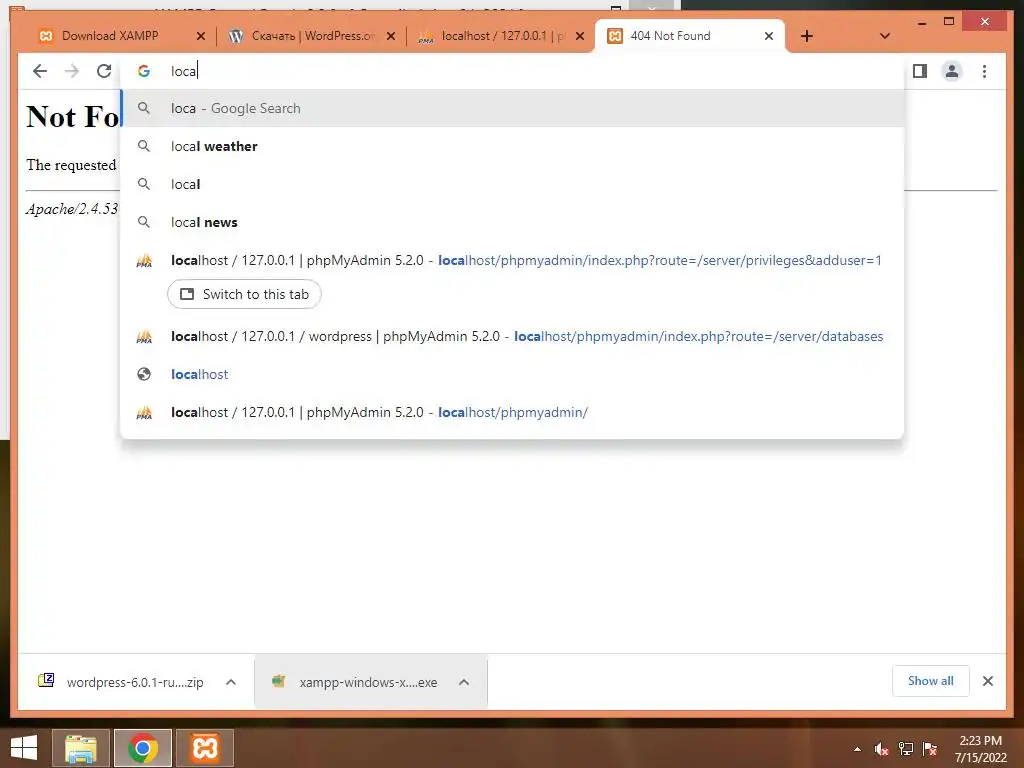Click the 'Switch to this tab' button
The image size is (1024, 768).
244,294
